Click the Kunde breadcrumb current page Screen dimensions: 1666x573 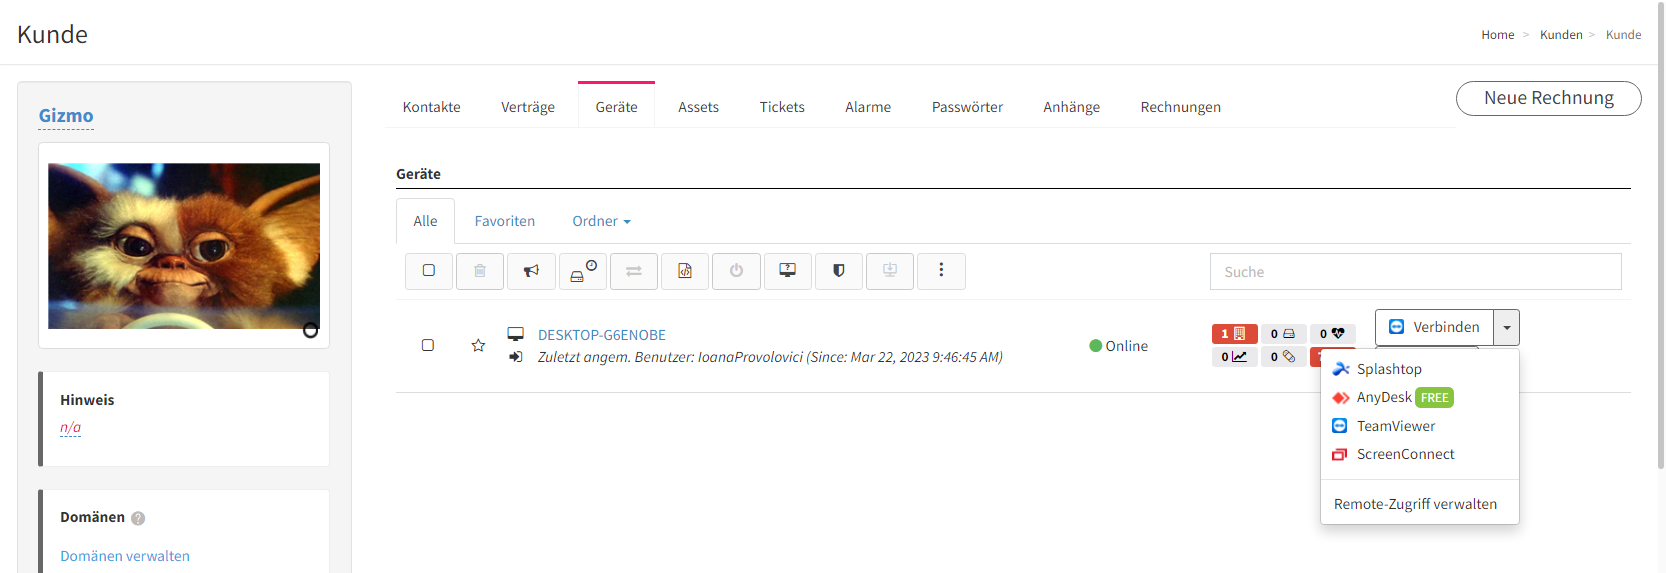click(x=1624, y=35)
